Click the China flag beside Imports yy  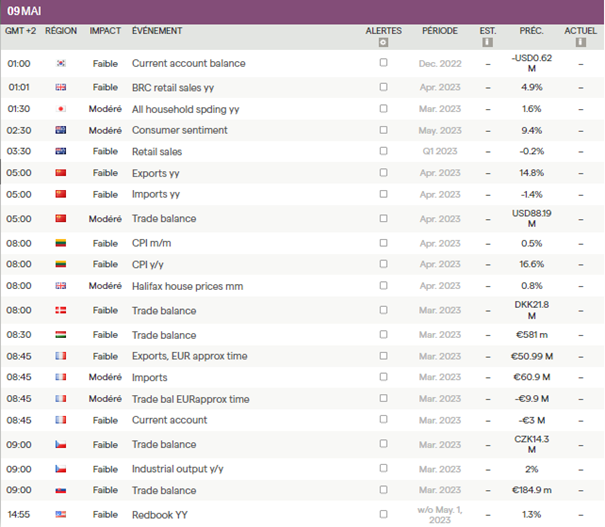[61, 194]
